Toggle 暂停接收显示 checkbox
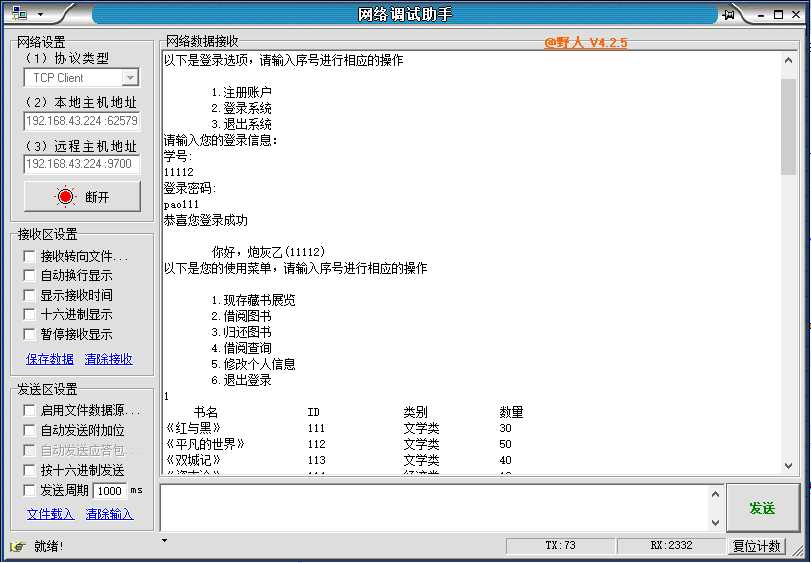811x563 pixels. point(29,334)
